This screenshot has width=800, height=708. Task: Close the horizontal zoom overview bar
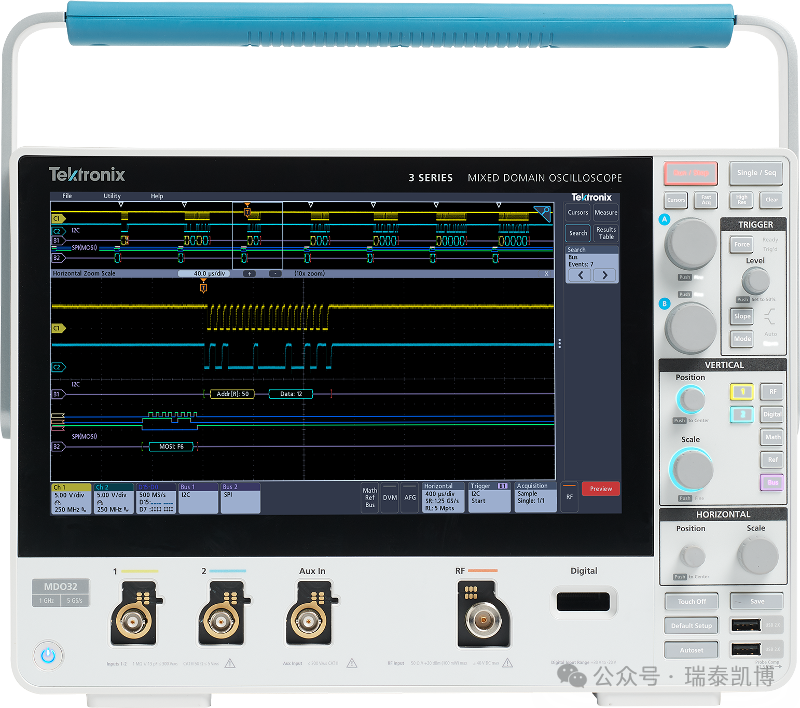coord(547,273)
